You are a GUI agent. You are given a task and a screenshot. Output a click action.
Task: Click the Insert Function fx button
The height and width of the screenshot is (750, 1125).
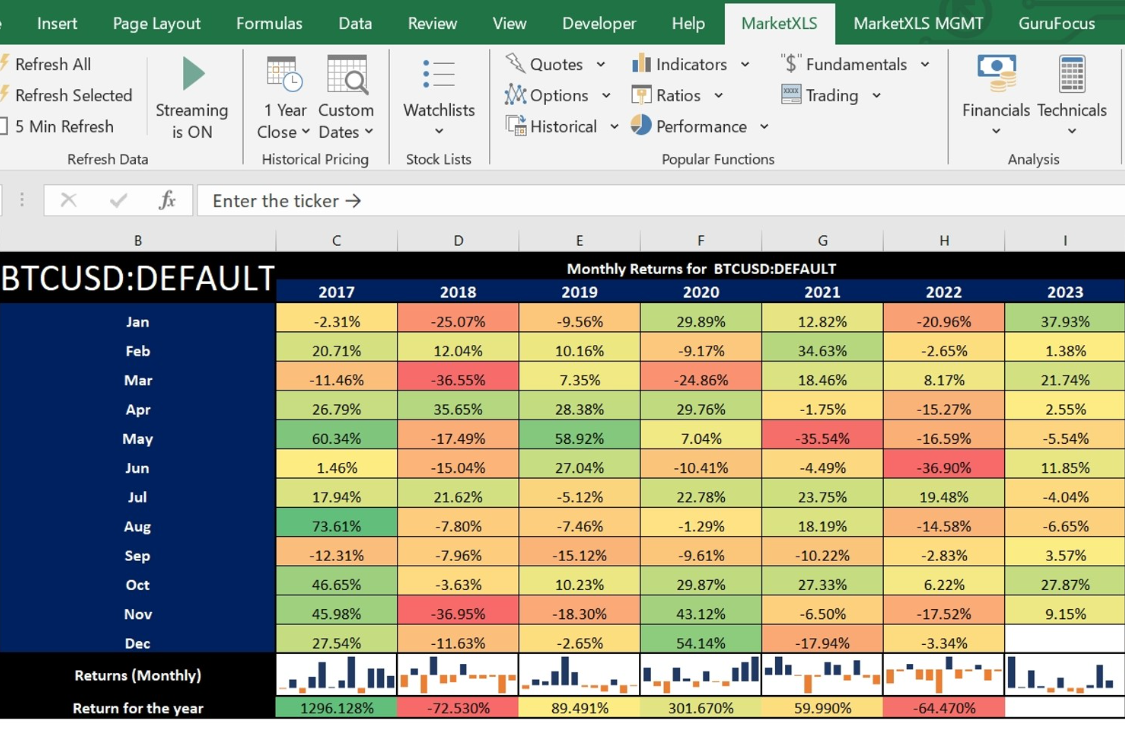point(167,200)
